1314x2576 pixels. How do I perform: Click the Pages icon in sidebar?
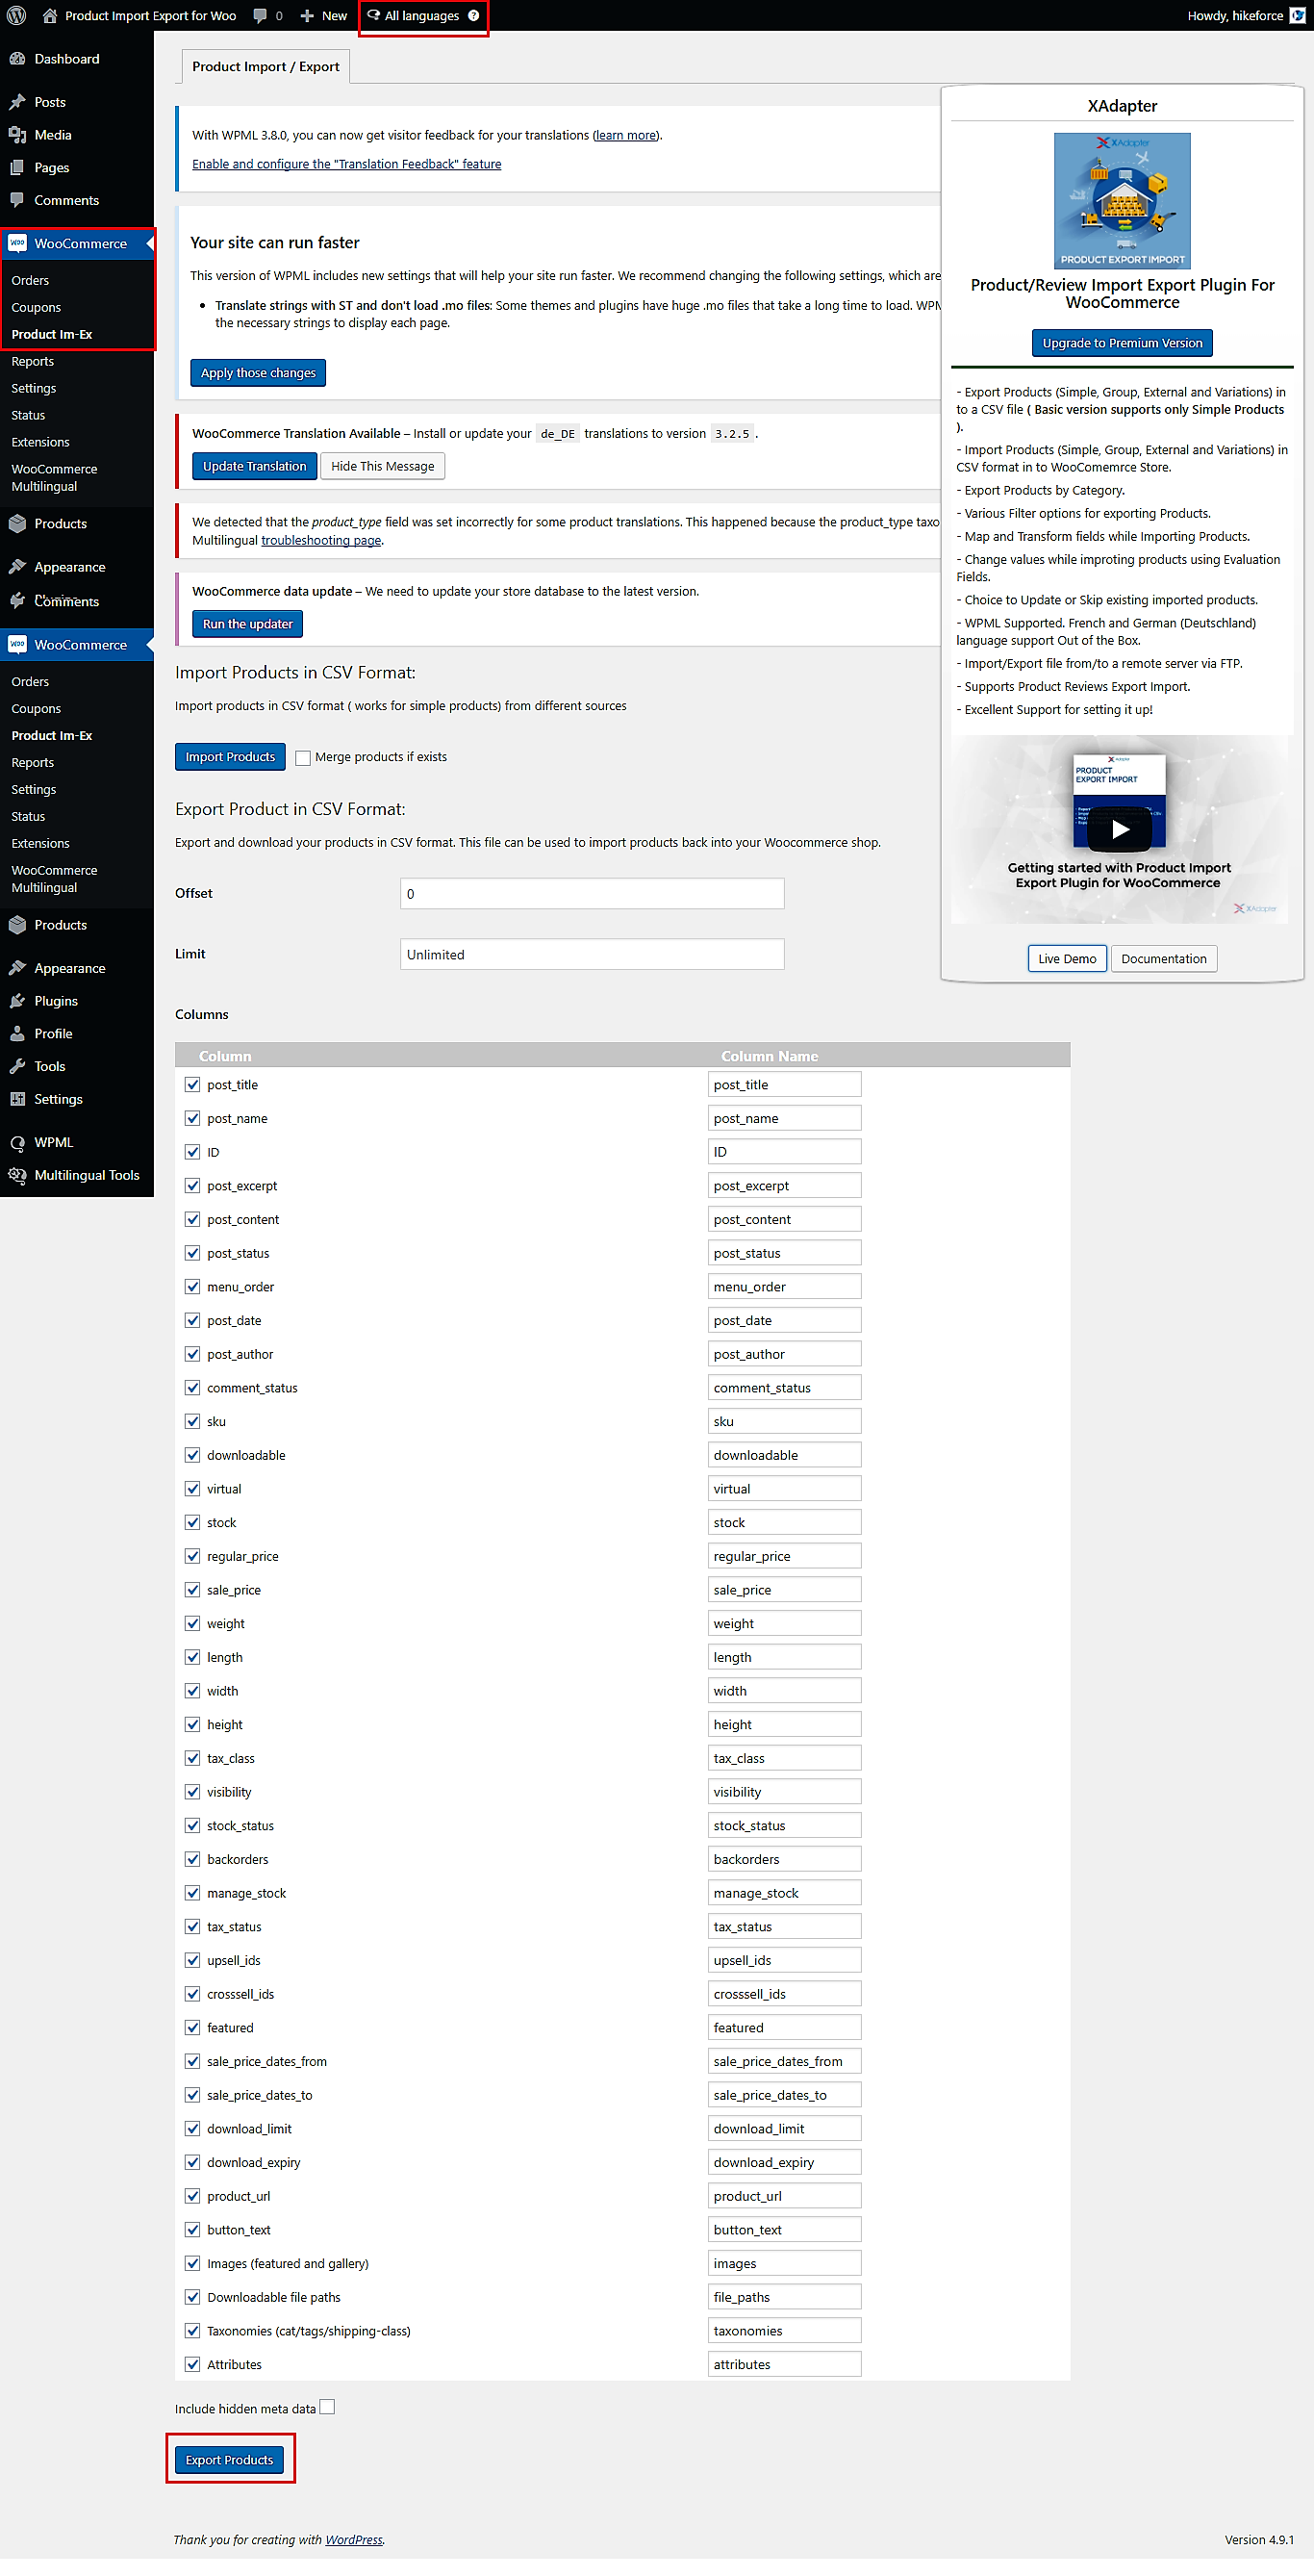[17, 168]
